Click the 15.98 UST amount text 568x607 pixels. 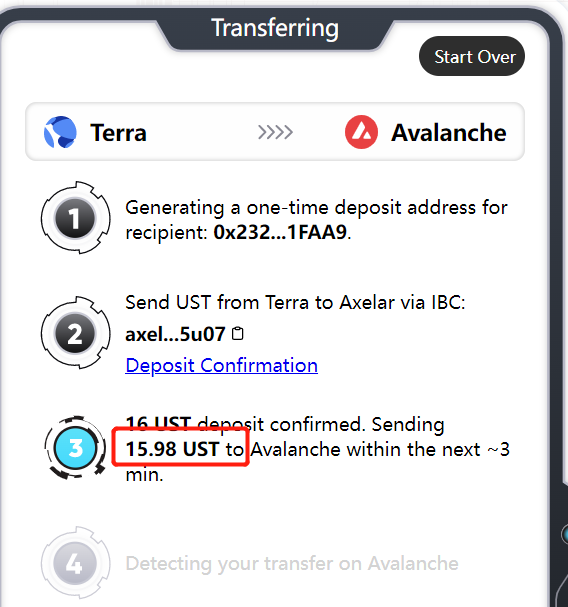(173, 449)
